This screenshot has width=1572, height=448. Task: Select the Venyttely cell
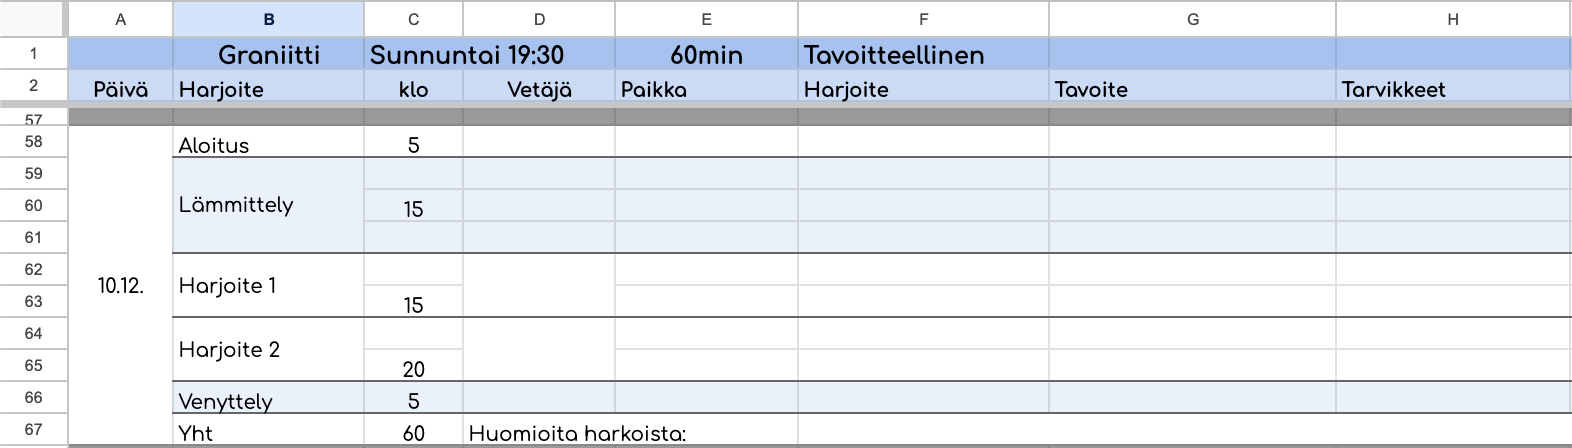(268, 399)
